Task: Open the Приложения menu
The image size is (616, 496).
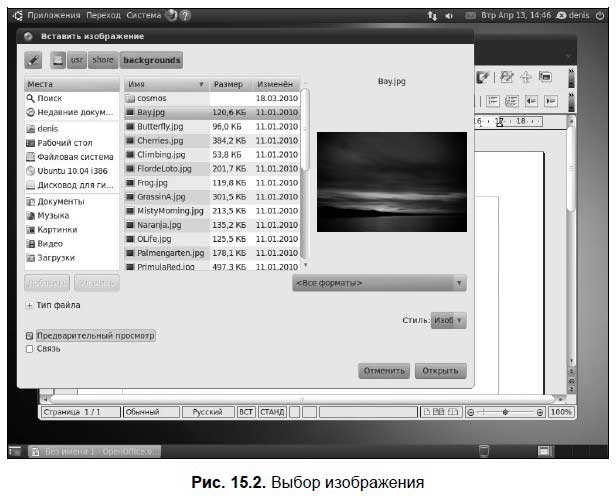Action: 53,15
